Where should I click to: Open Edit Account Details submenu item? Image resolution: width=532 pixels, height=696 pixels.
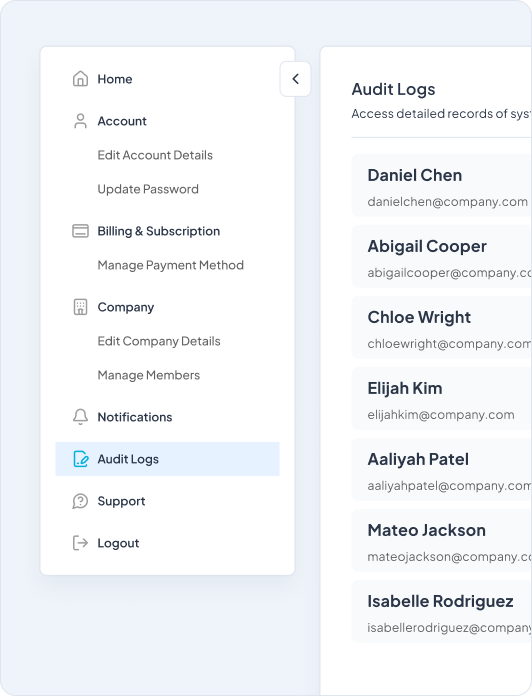[x=155, y=155]
